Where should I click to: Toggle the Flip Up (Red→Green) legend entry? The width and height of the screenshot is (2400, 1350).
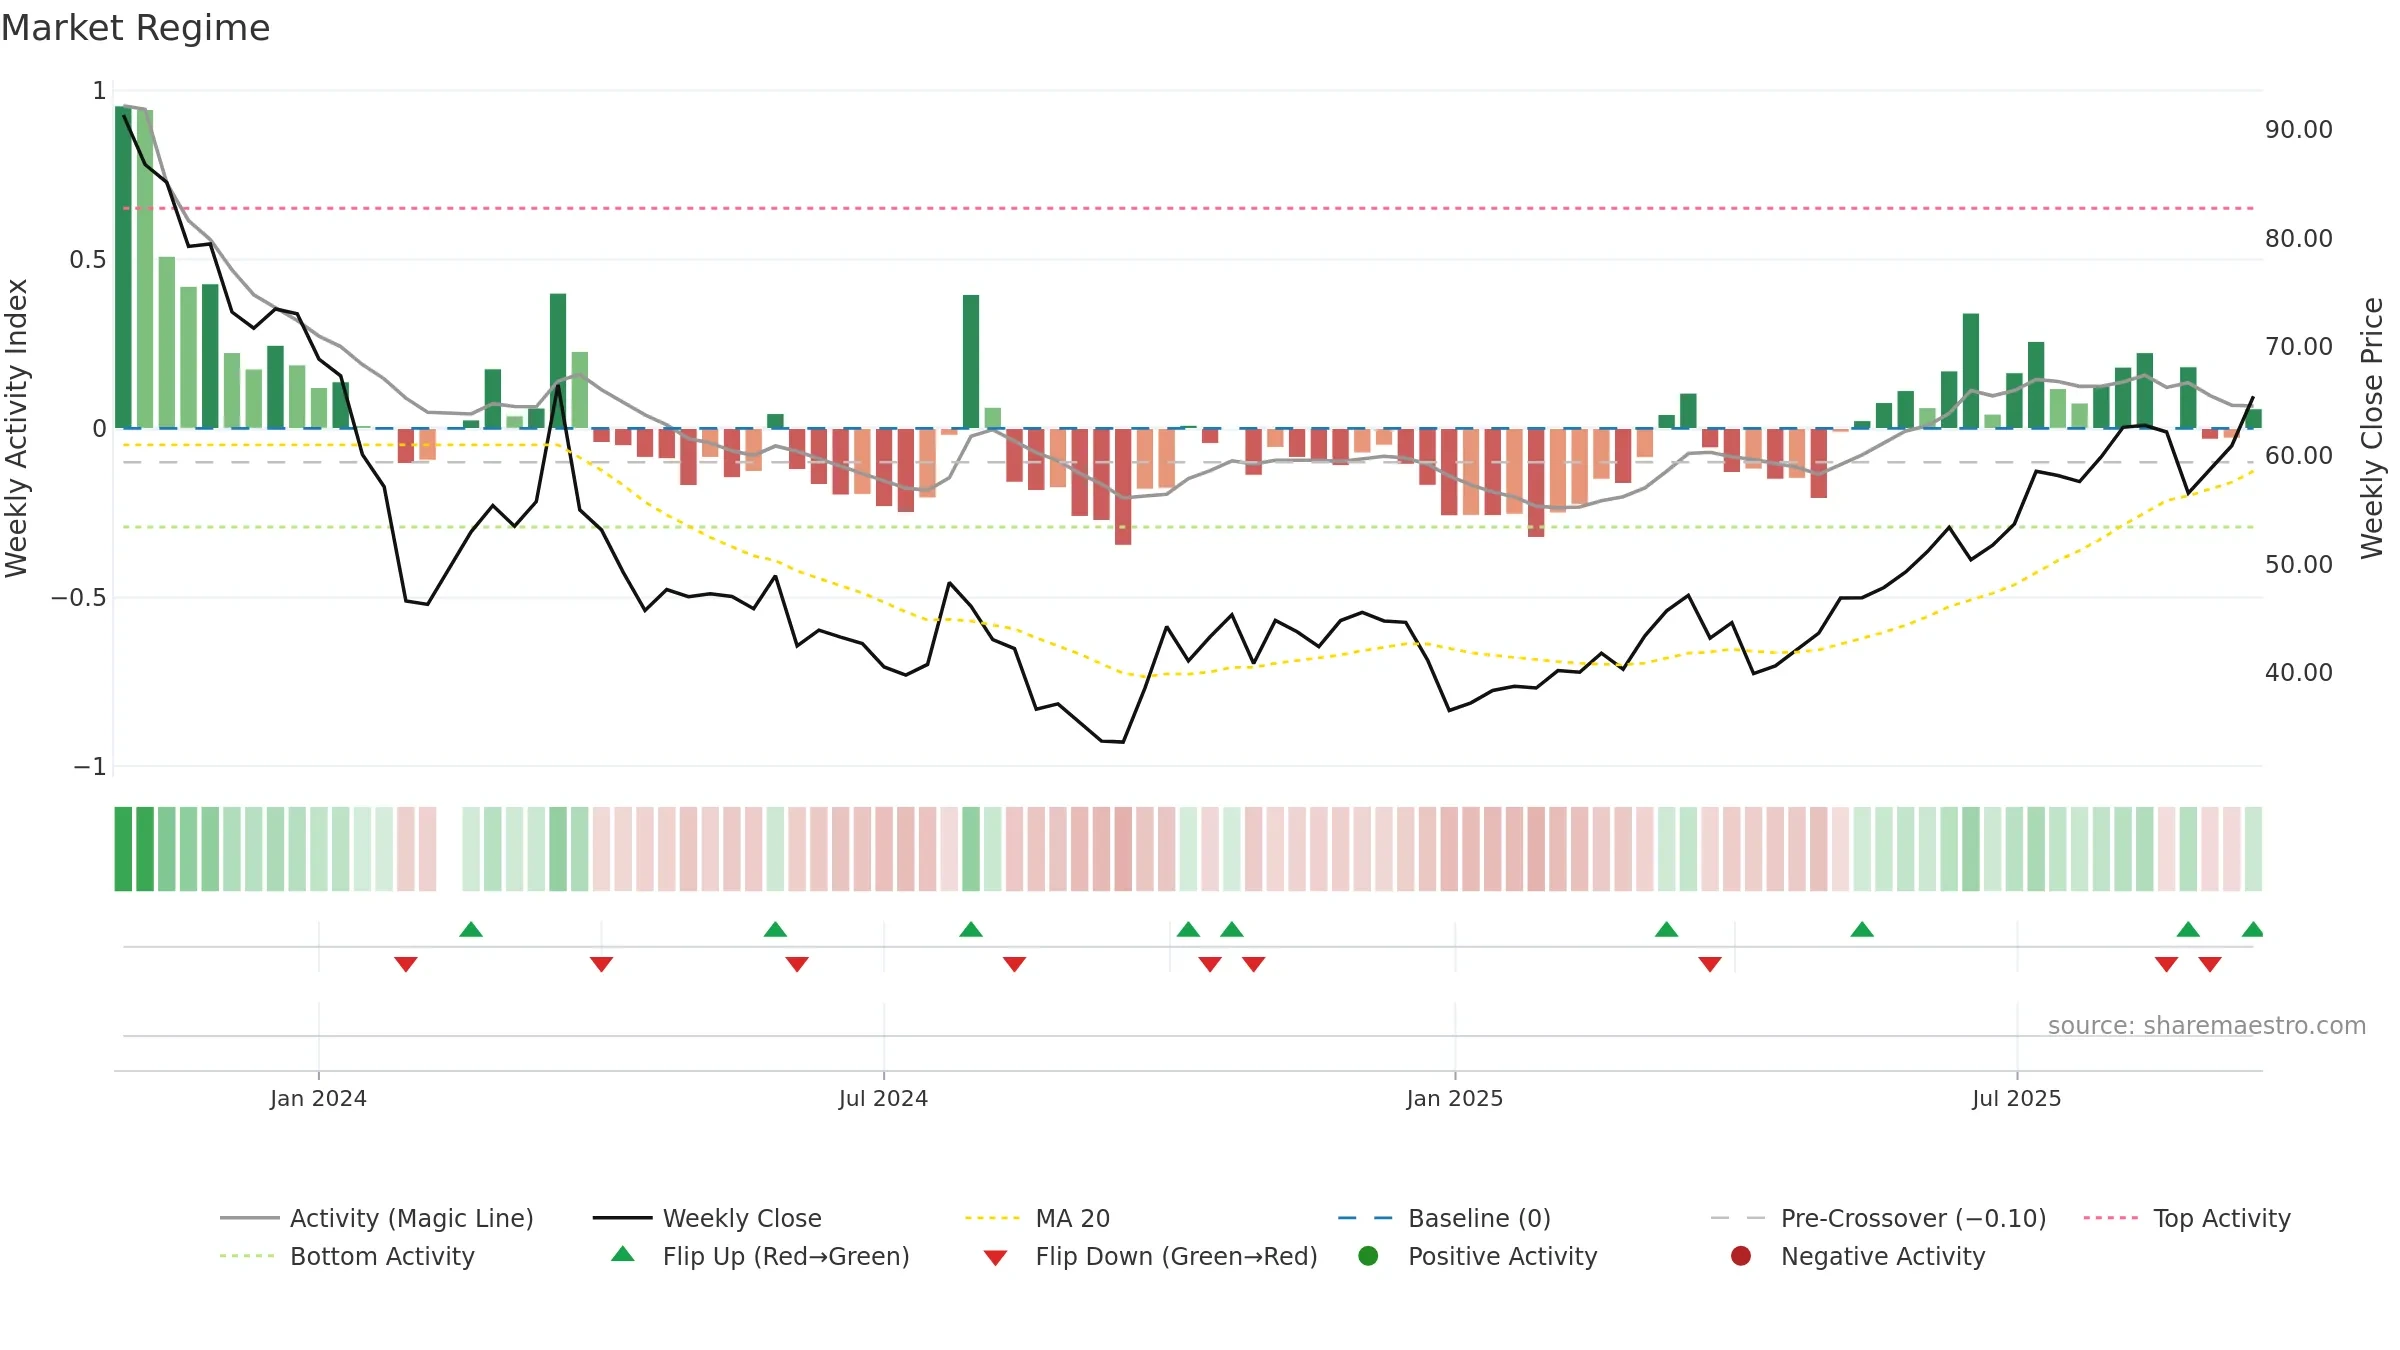pyautogui.click(x=760, y=1256)
